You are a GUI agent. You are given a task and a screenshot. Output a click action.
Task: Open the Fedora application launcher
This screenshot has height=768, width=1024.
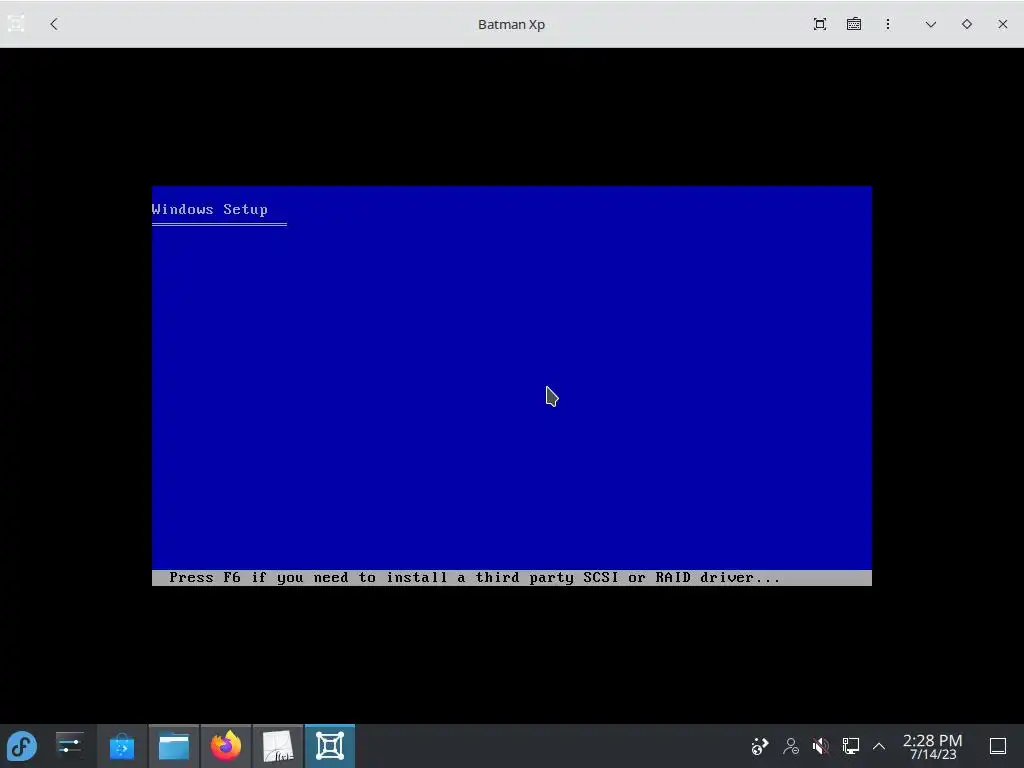click(22, 746)
